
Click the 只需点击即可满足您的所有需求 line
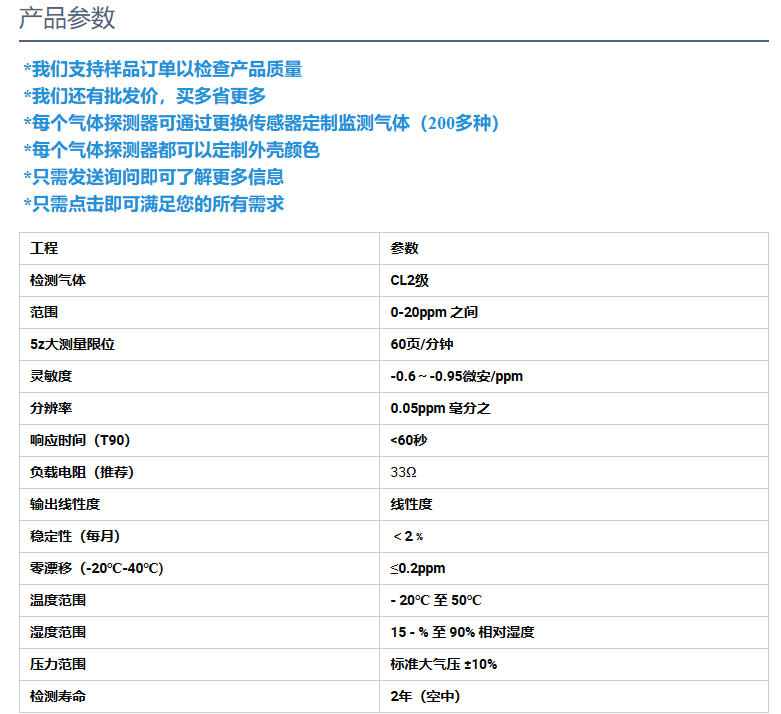tap(154, 204)
